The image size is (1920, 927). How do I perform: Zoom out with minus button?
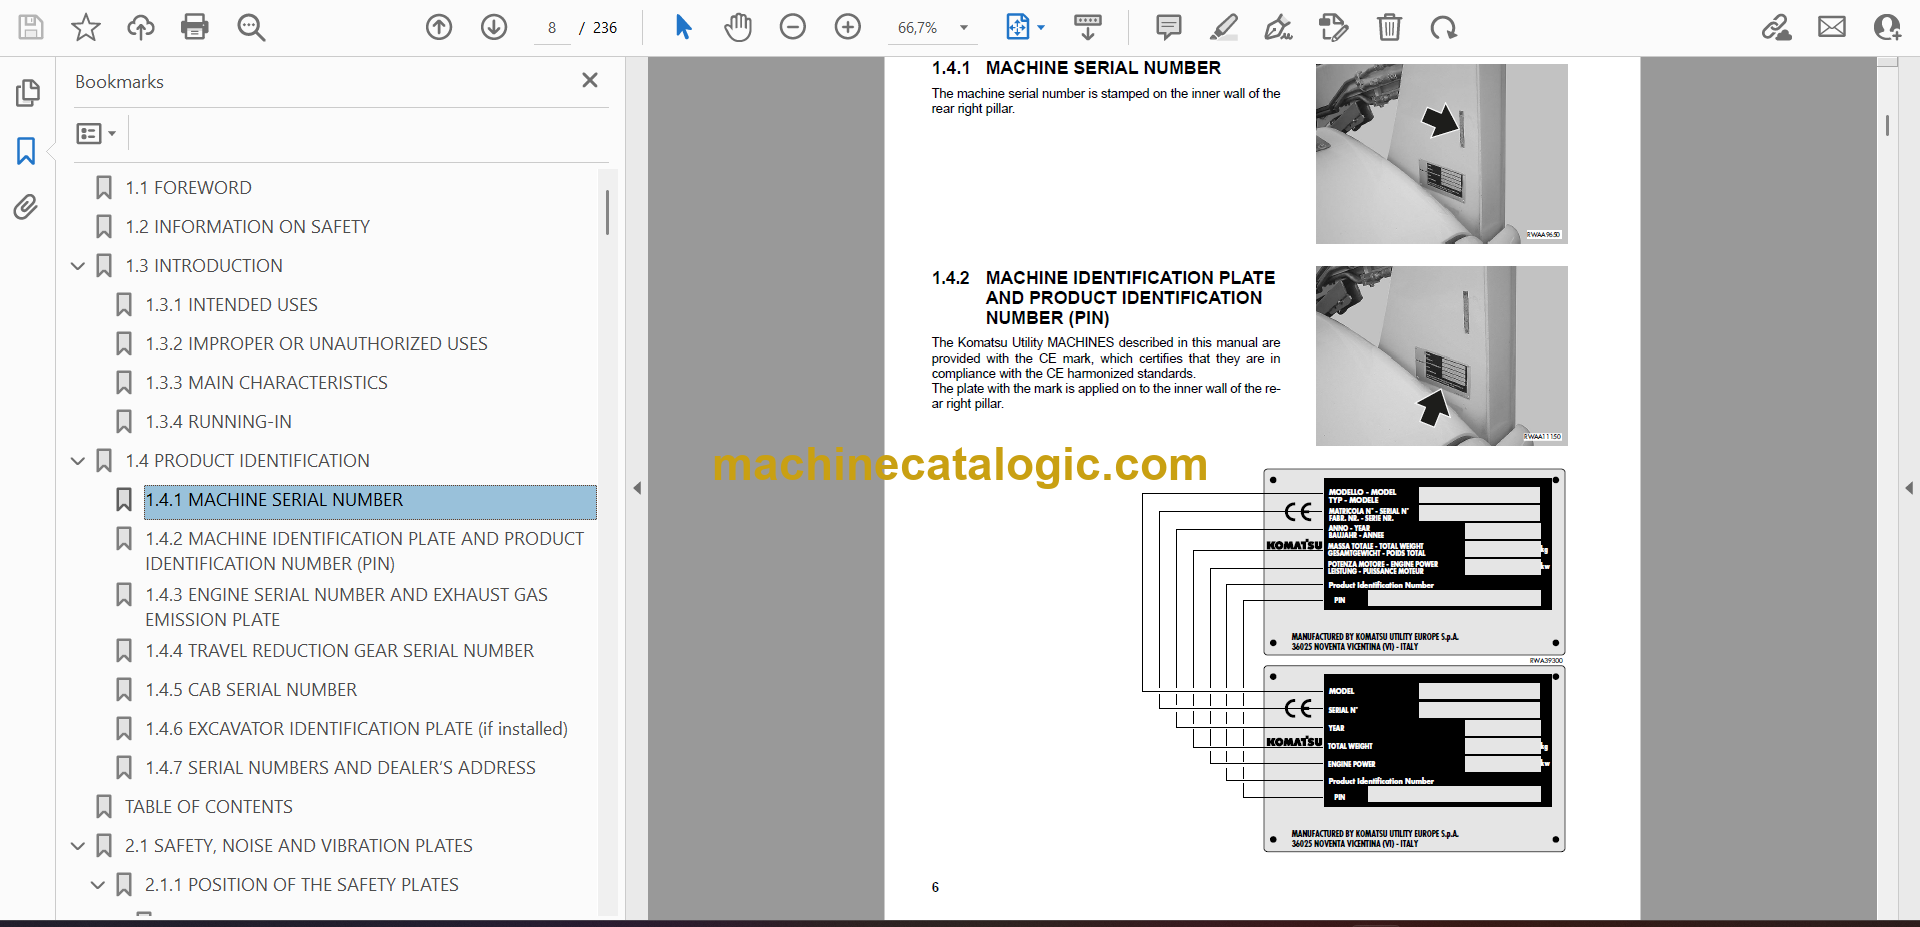coord(793,27)
